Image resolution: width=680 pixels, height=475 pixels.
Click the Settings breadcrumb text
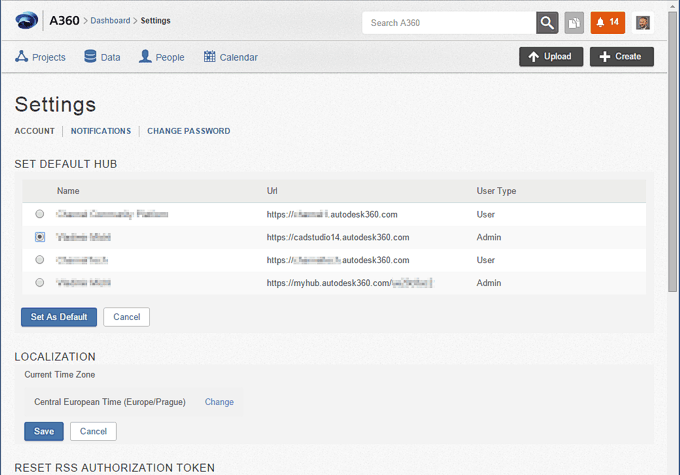155,20
